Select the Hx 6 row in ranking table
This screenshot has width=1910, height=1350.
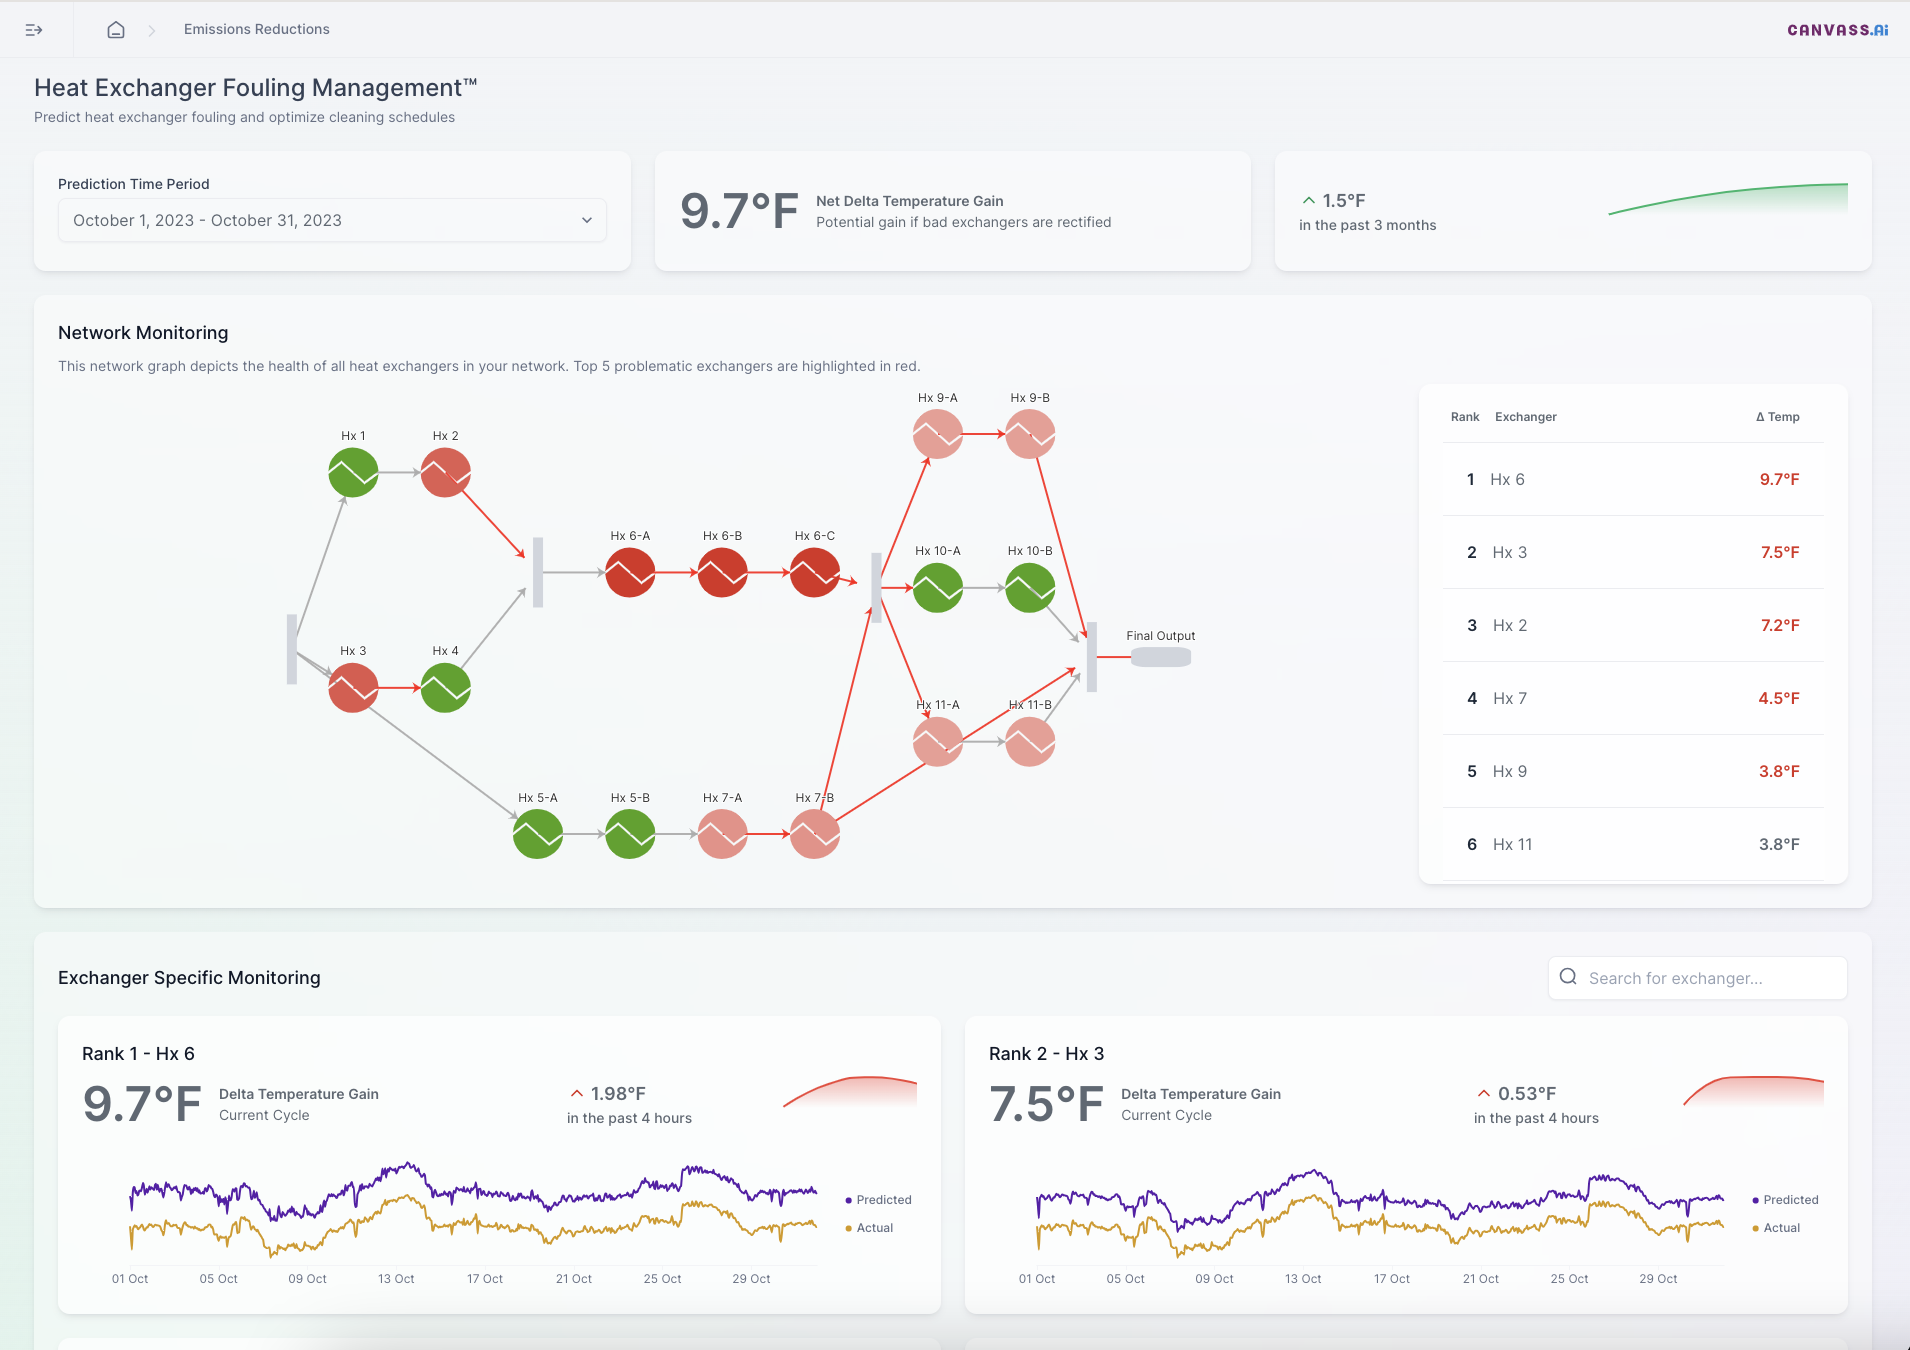[1633, 480]
